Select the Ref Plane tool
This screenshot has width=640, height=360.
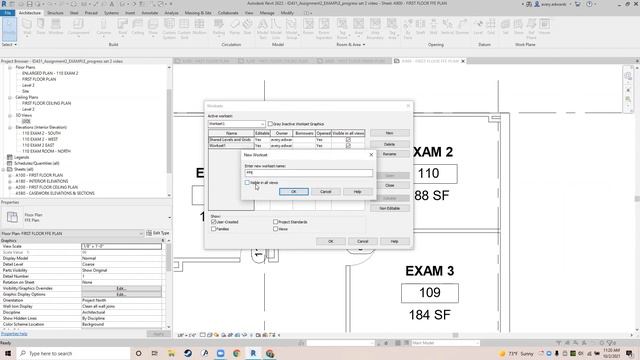[x=531, y=28]
